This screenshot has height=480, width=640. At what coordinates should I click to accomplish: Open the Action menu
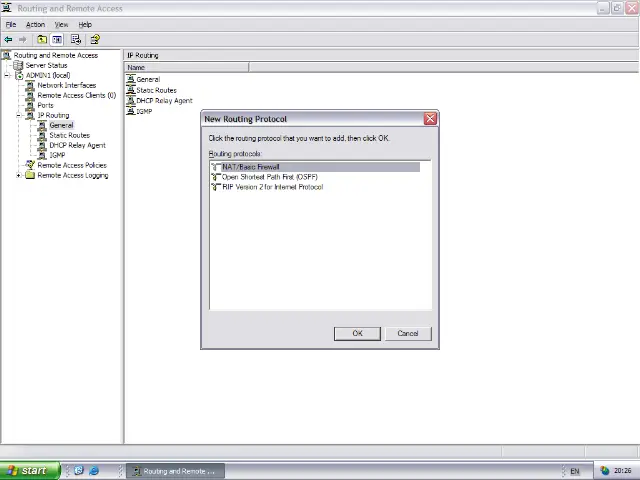35,24
